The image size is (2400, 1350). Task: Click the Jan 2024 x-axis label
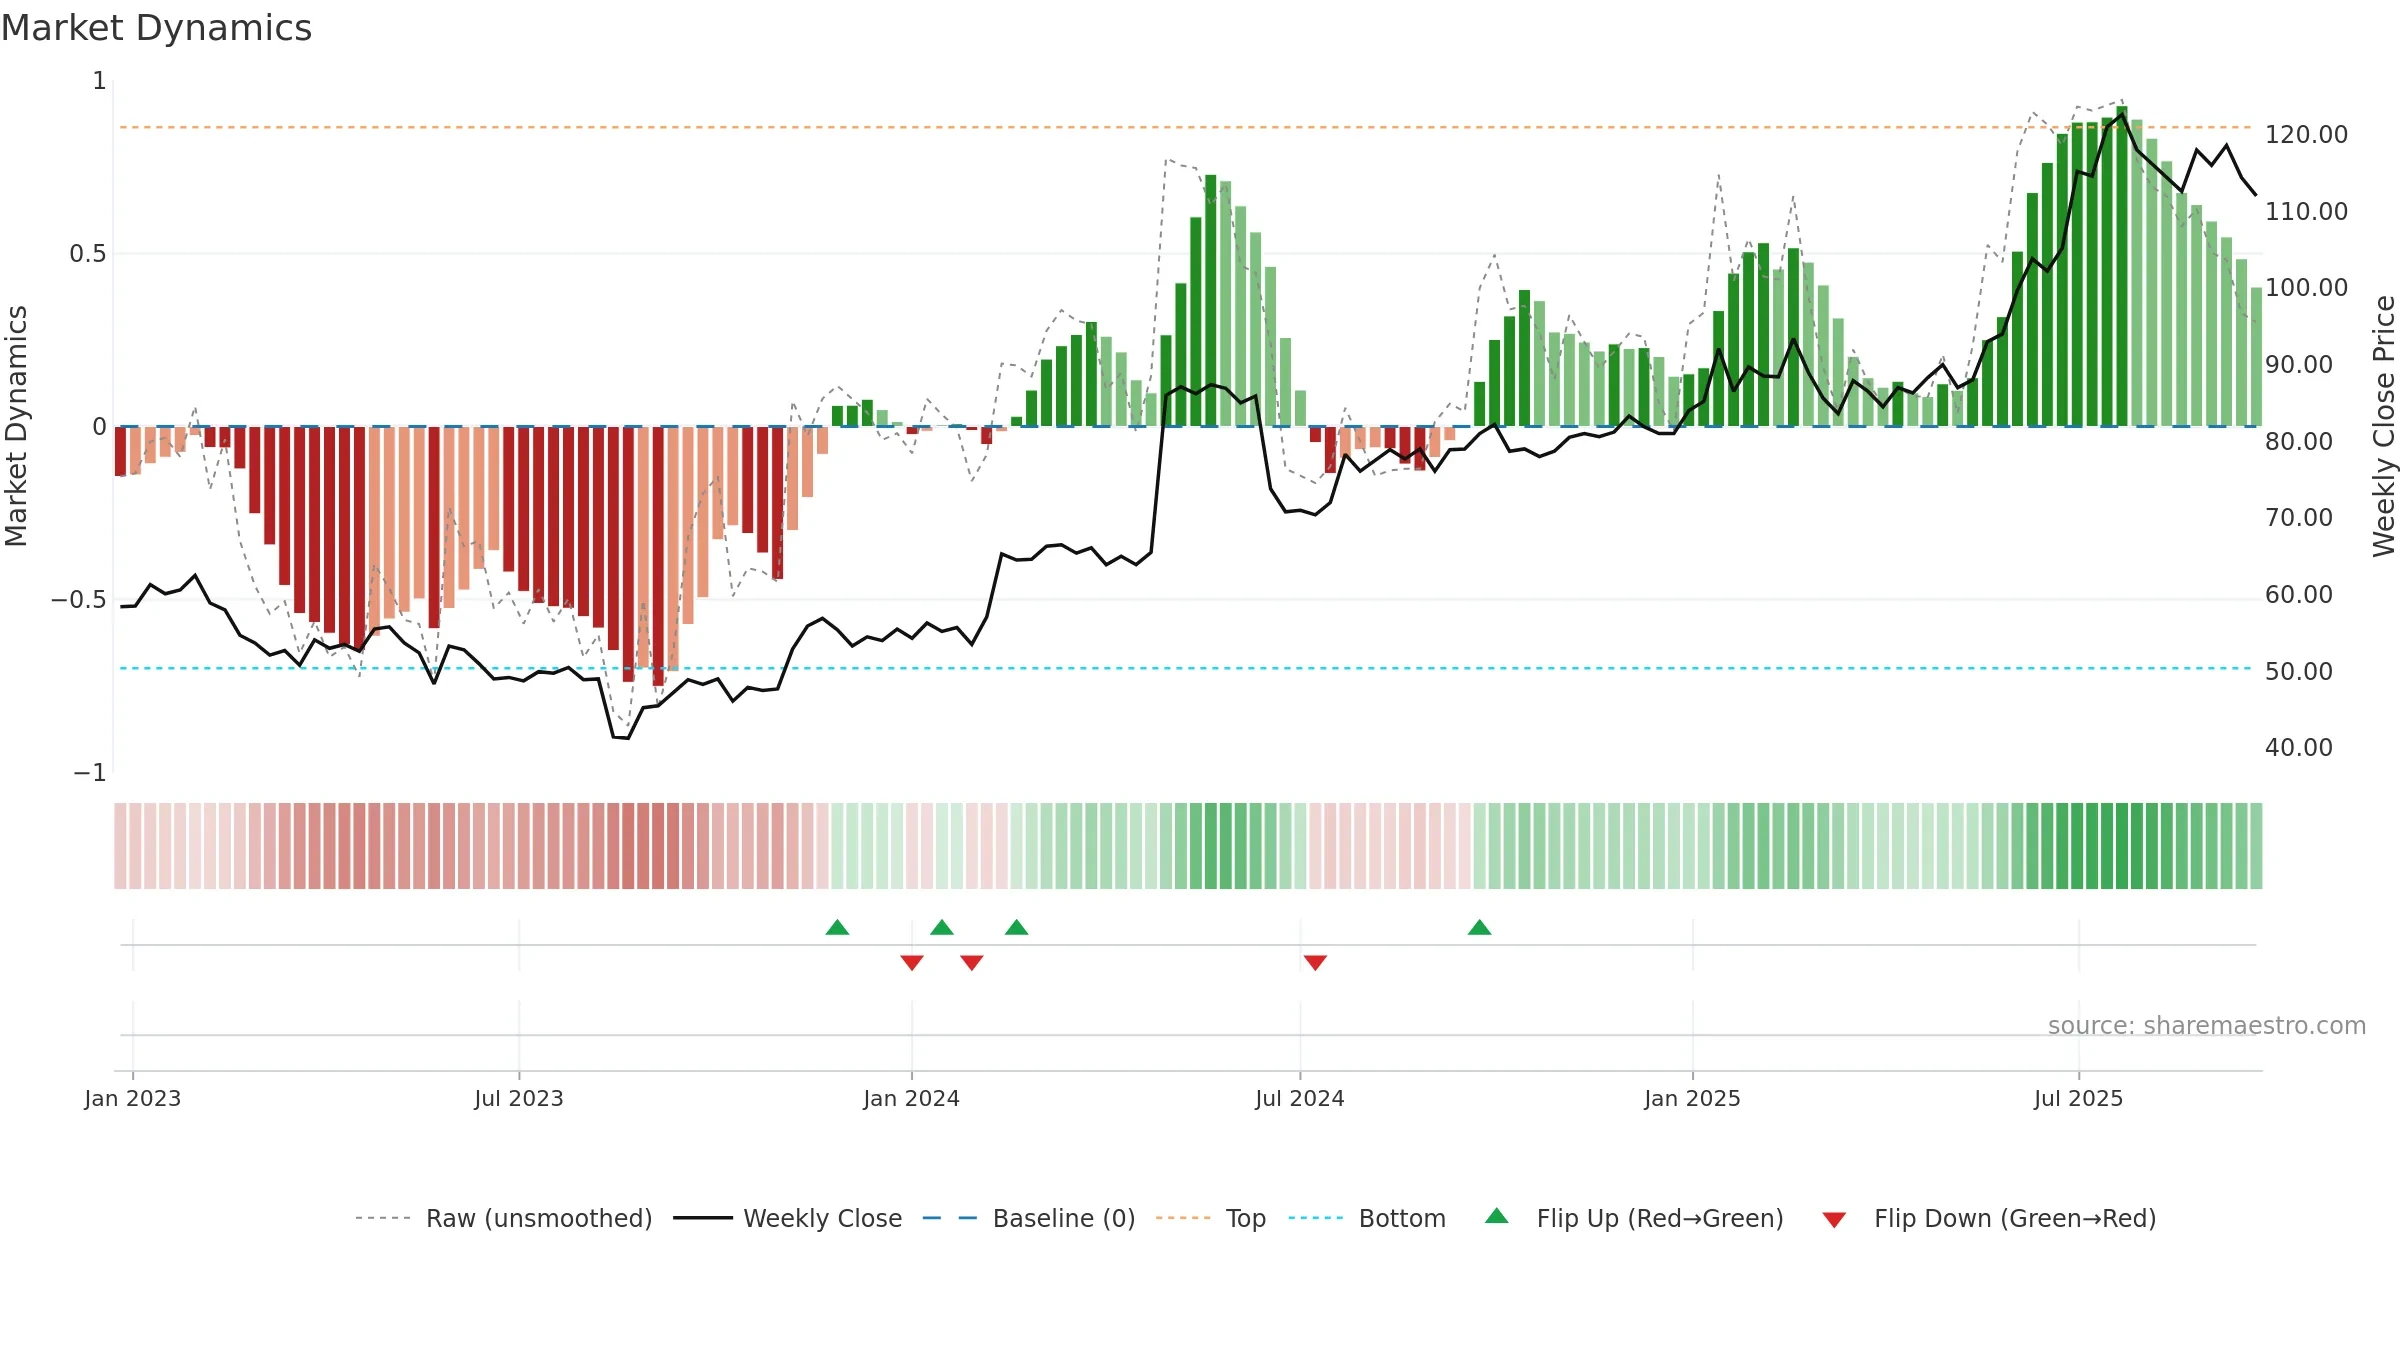point(912,1098)
